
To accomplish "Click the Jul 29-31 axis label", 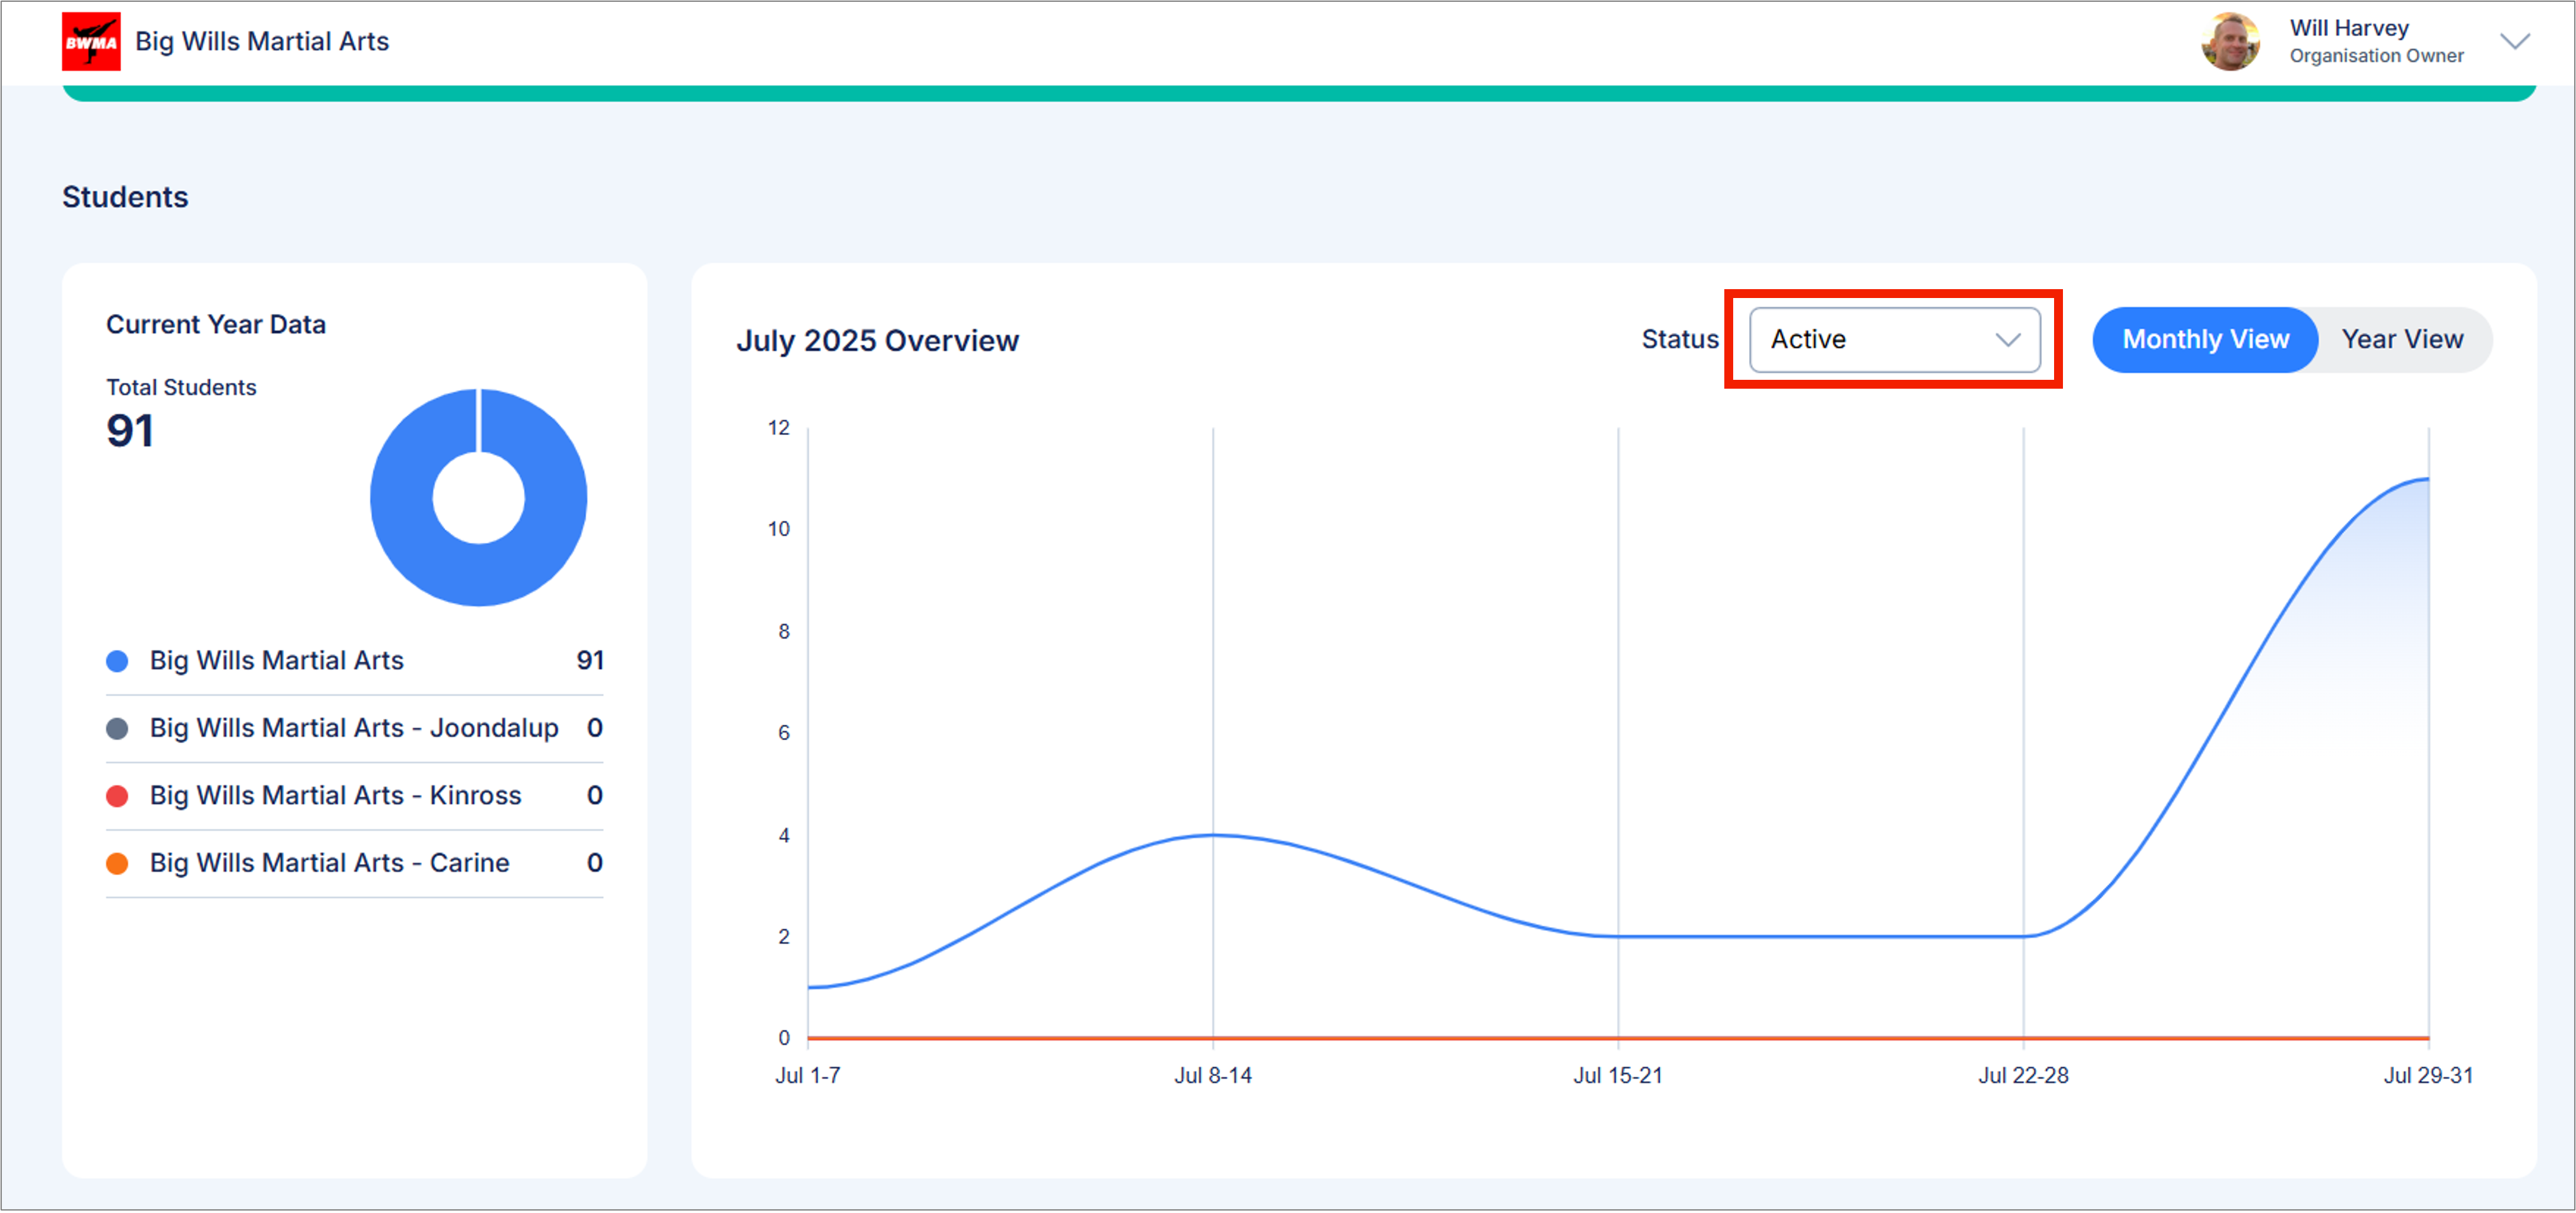I will coord(2428,1075).
